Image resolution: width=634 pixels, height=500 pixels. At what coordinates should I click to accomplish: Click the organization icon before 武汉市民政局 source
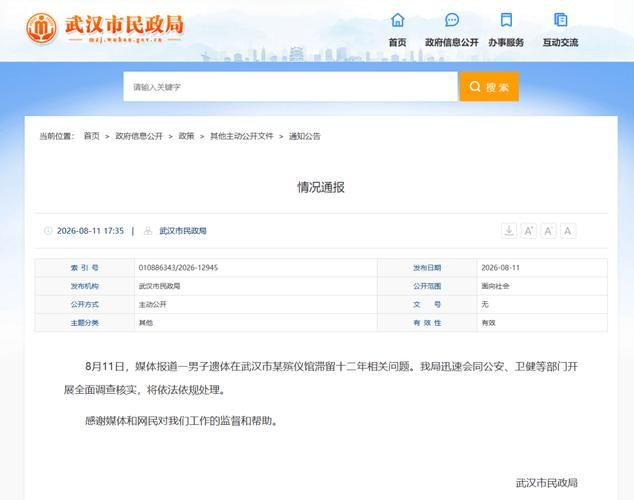[x=148, y=231]
